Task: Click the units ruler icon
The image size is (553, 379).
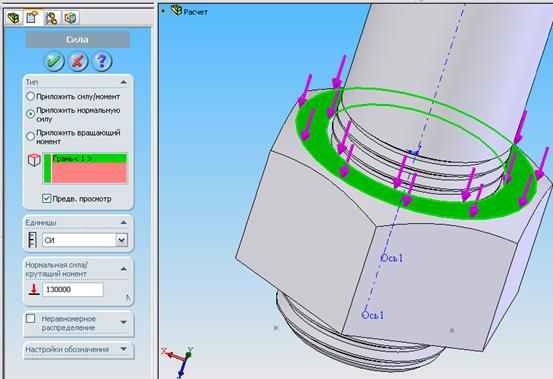Action: pyautogui.click(x=32, y=240)
